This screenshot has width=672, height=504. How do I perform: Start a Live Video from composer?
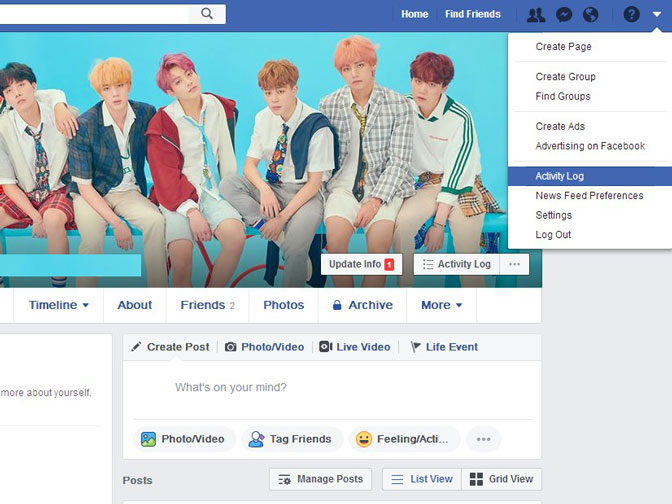point(355,347)
